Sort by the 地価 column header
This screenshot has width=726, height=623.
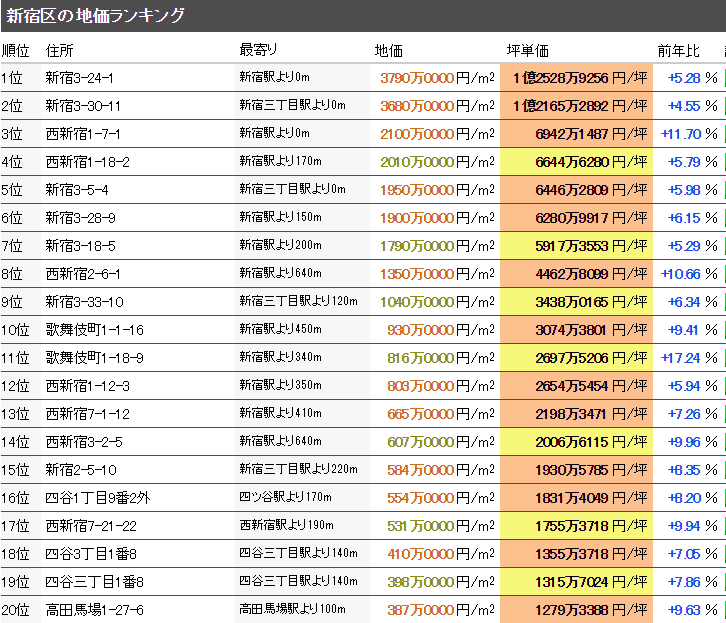click(x=389, y=51)
